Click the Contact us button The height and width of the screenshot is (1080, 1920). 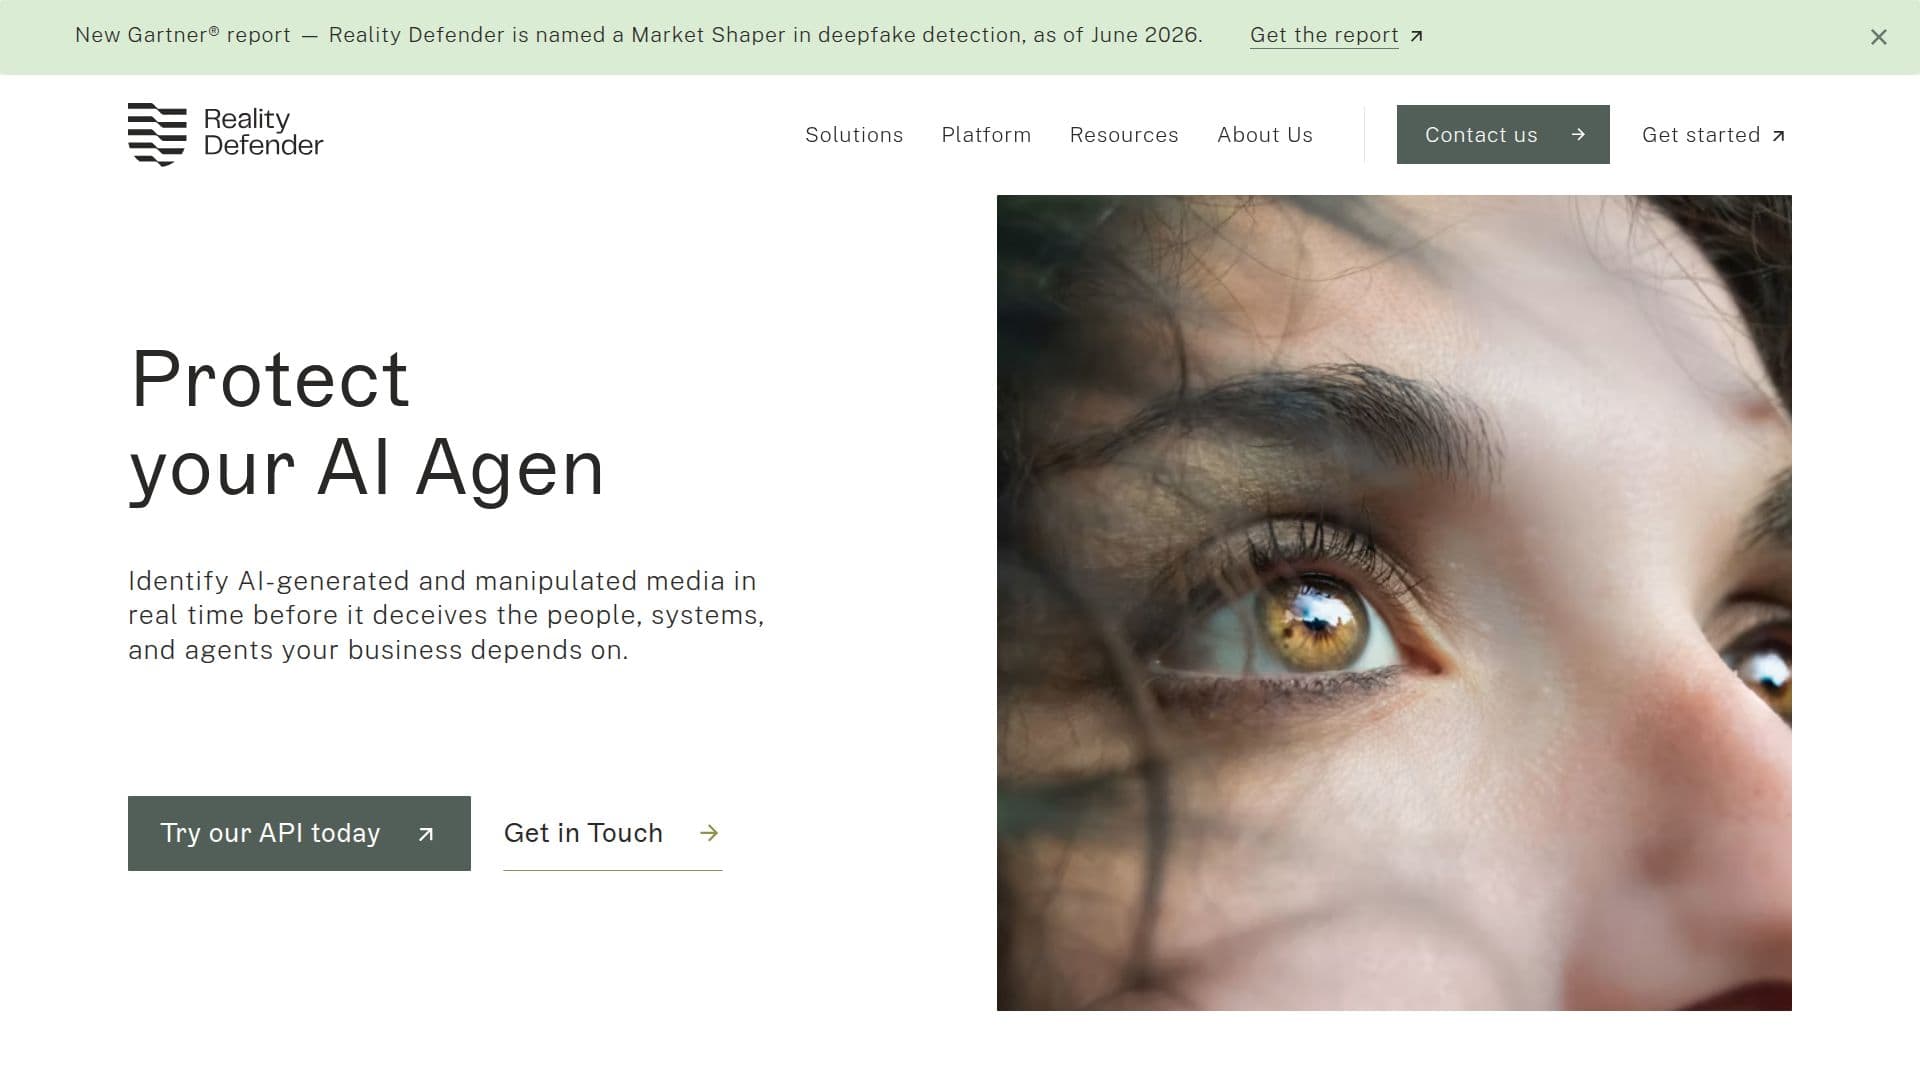click(1503, 134)
